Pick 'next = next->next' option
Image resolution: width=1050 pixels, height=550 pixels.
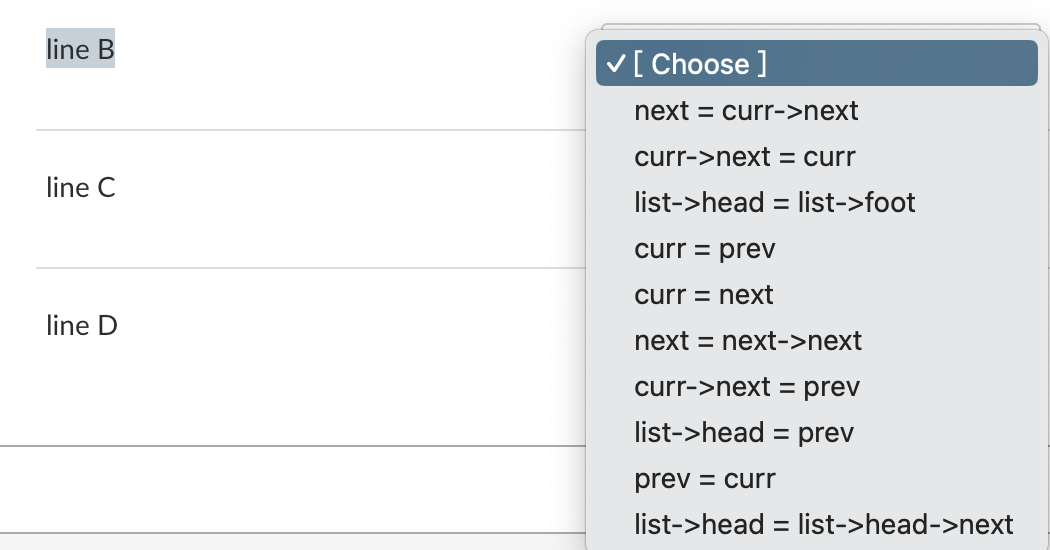(816, 341)
